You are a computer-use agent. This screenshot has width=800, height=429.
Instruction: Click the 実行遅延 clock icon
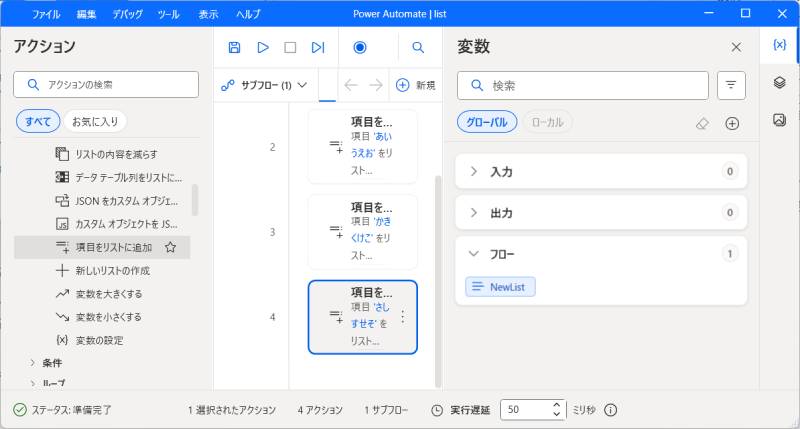pos(437,410)
